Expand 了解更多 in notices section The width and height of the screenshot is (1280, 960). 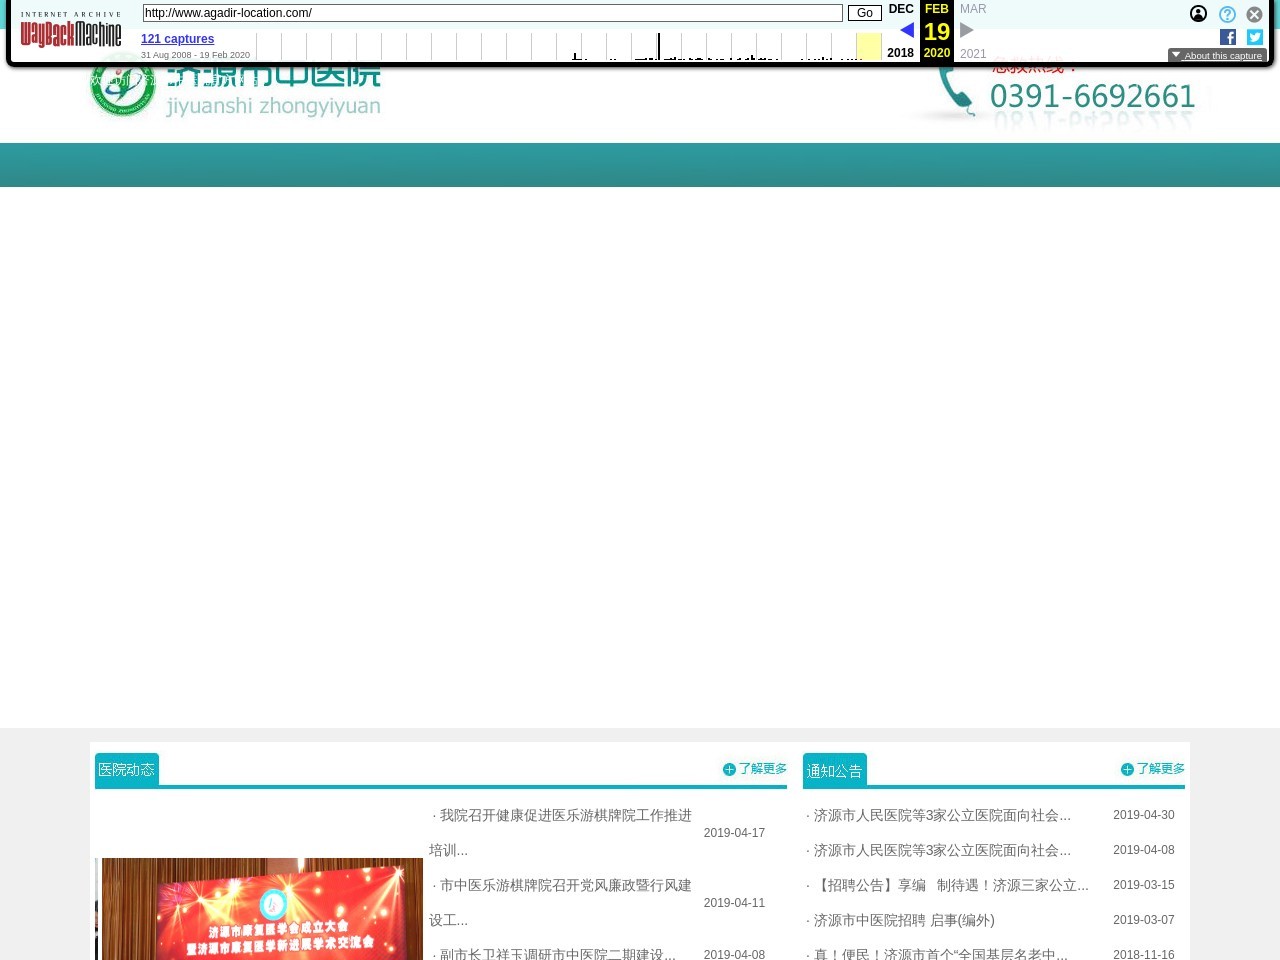coord(1153,769)
